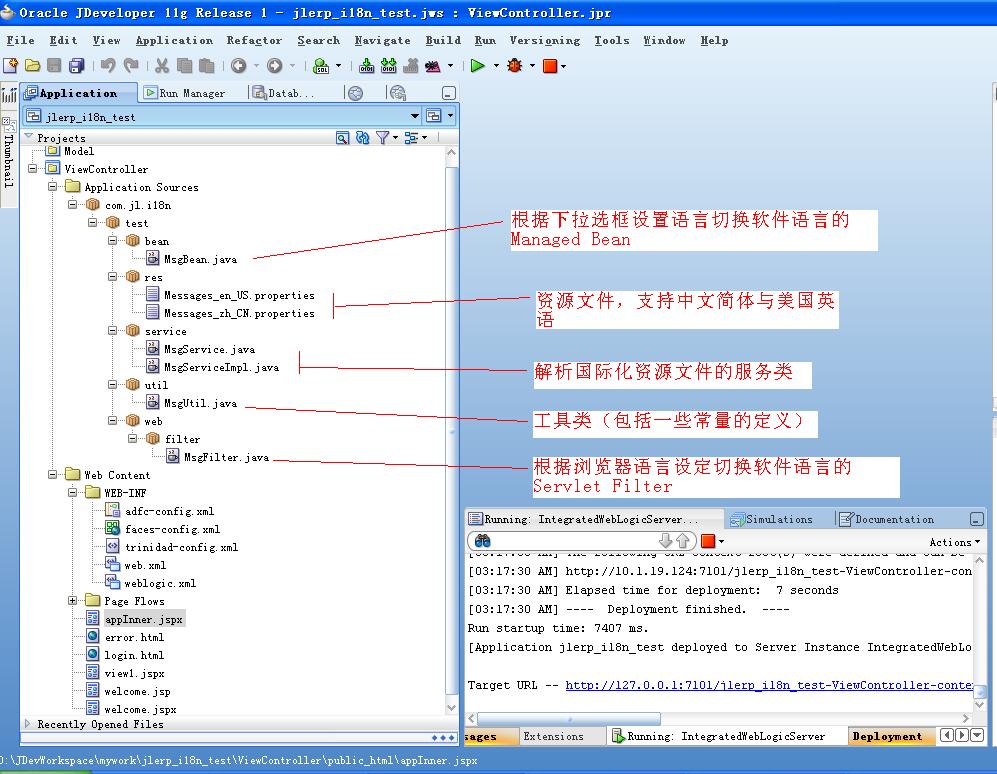Select MsgServiceImpl.java in the tree
Screen dimensions: 997x774
tap(221, 367)
